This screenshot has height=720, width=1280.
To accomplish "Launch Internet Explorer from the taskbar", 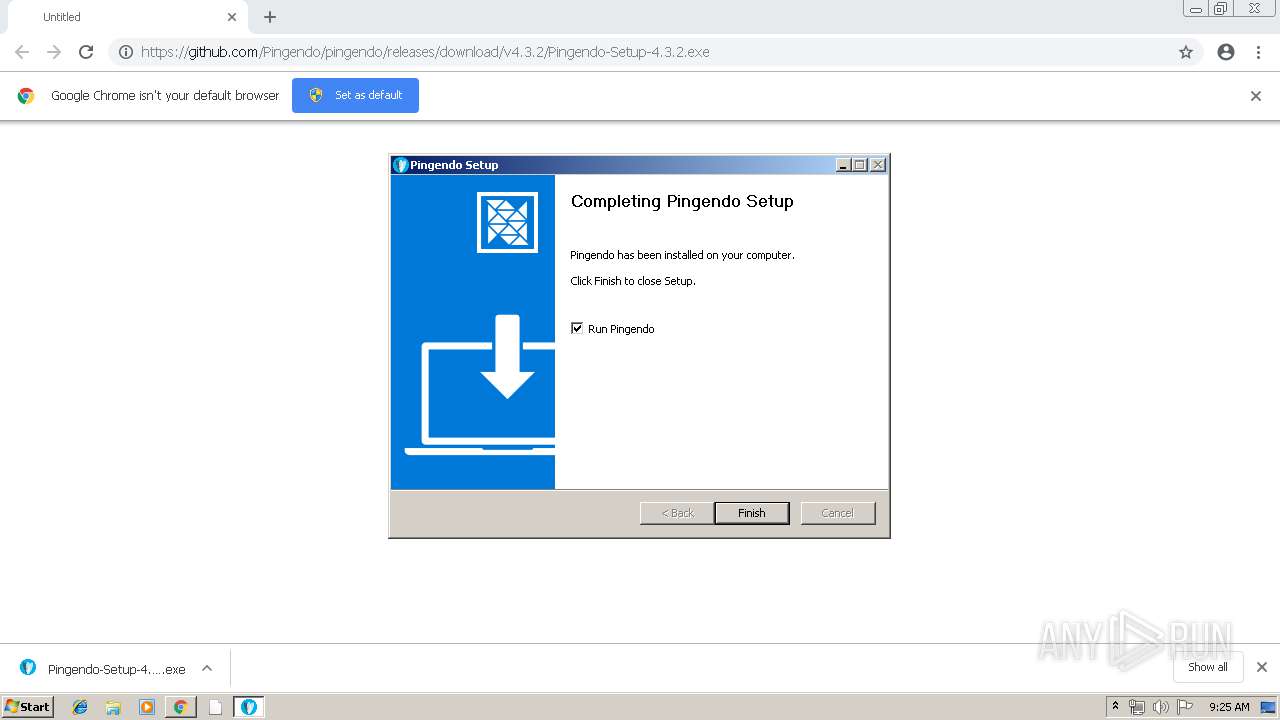I will click(80, 707).
